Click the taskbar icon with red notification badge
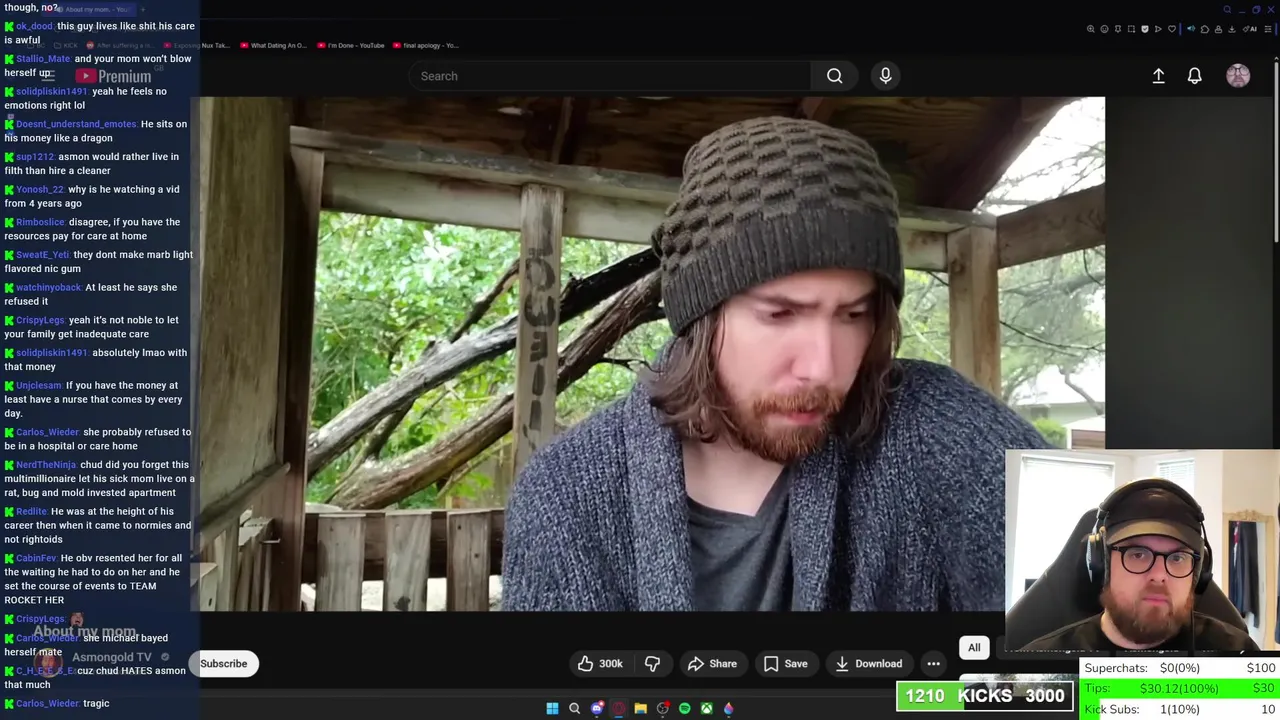Screen dimensions: 1280x720 [663, 708]
